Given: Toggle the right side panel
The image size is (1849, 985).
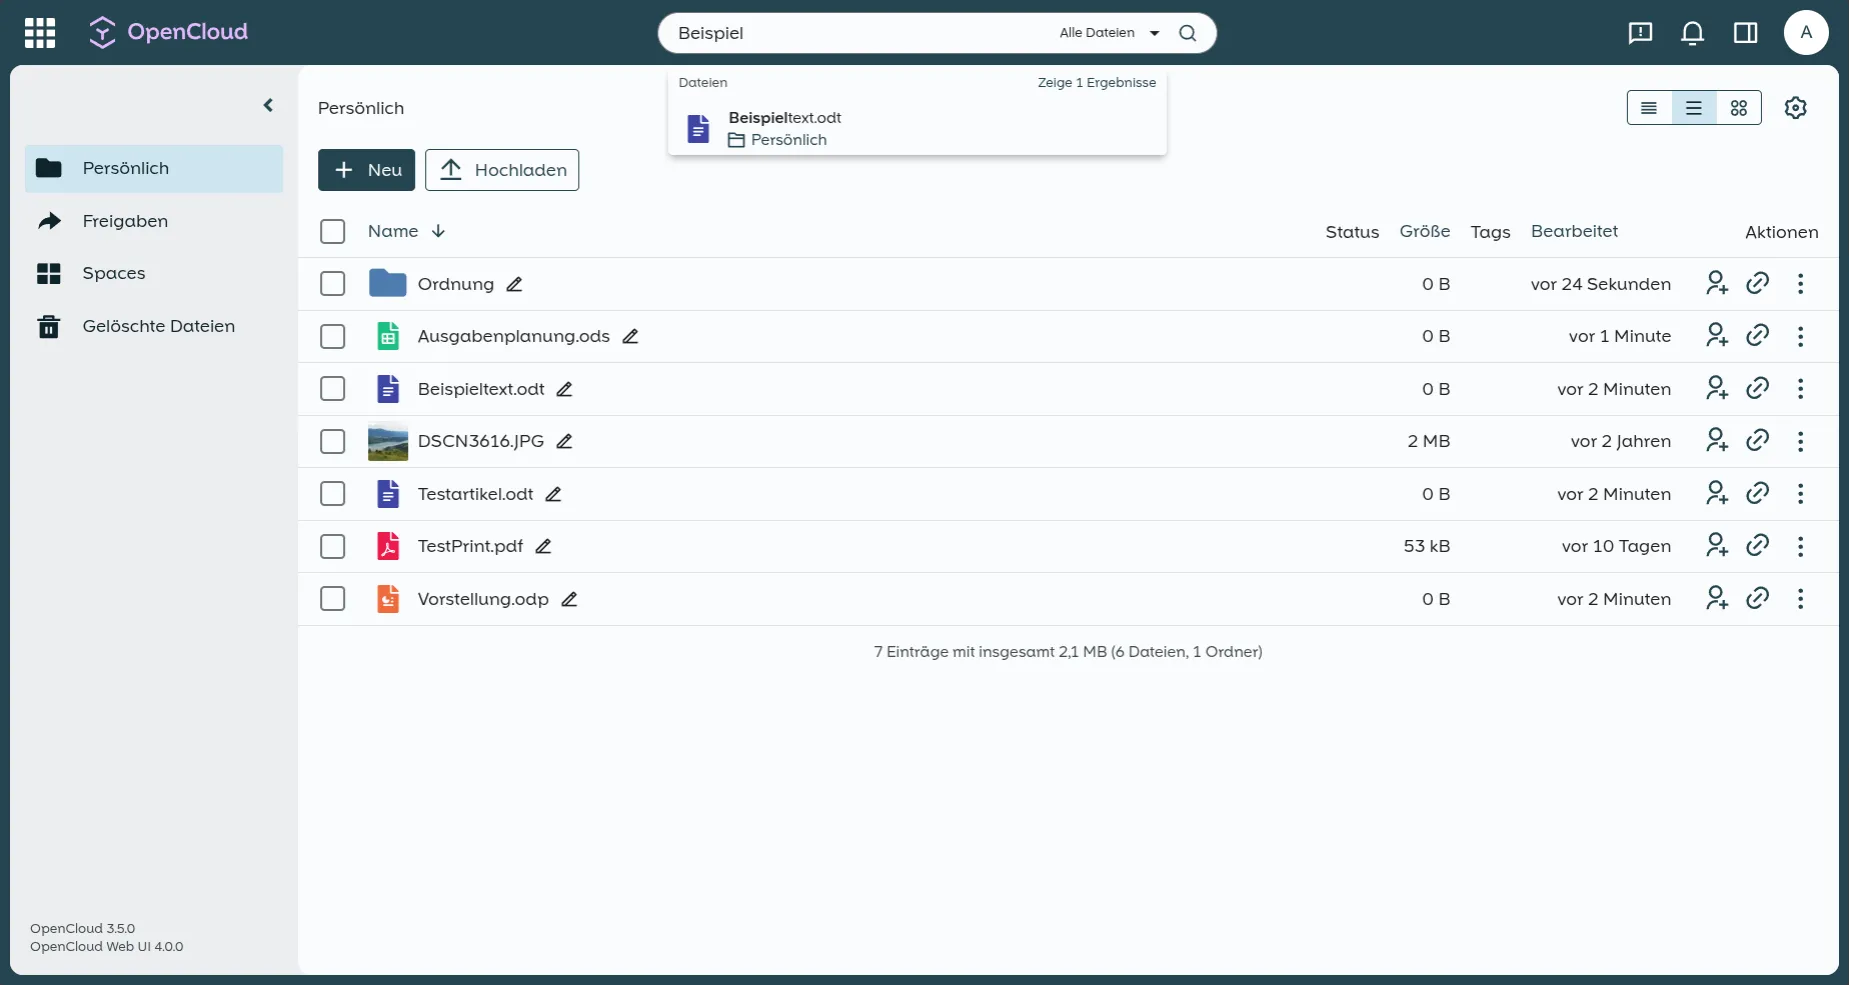Looking at the screenshot, I should (1746, 33).
